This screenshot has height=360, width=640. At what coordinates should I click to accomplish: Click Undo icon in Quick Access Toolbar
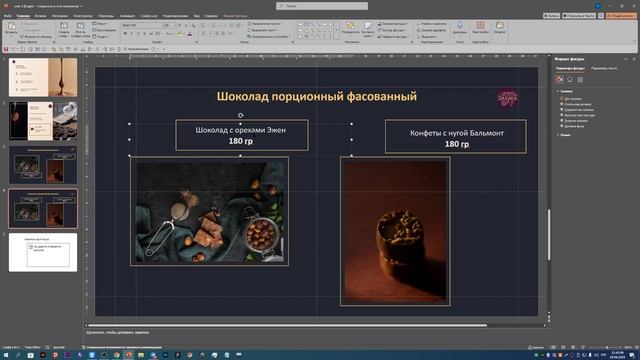pos(13,49)
